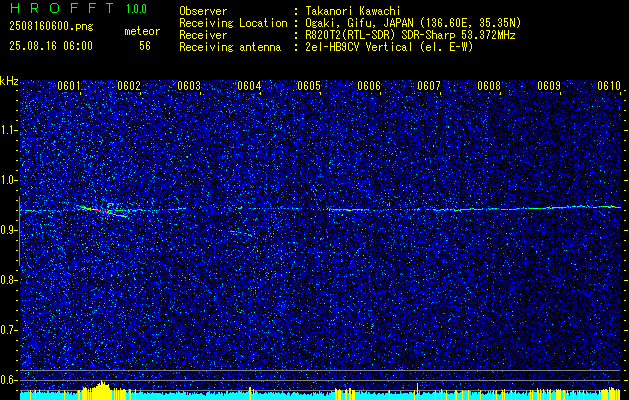
Task: Click the 0610 time marker
Action: point(609,86)
